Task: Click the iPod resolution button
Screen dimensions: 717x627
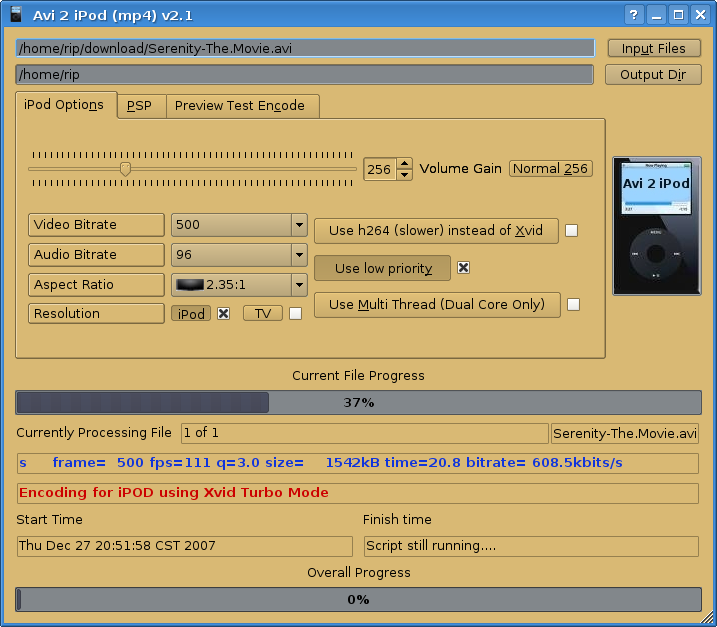Action: 191,314
